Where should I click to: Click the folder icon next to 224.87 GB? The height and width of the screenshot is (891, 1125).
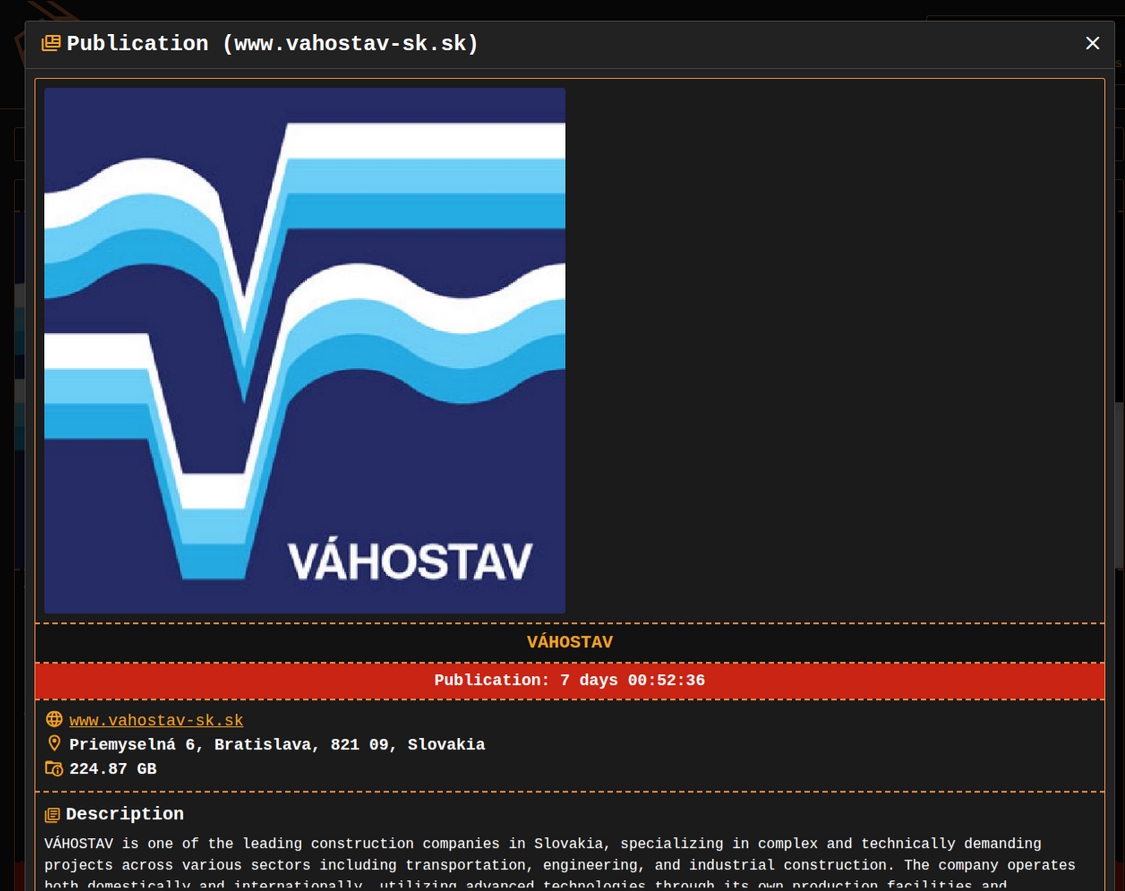tap(54, 769)
